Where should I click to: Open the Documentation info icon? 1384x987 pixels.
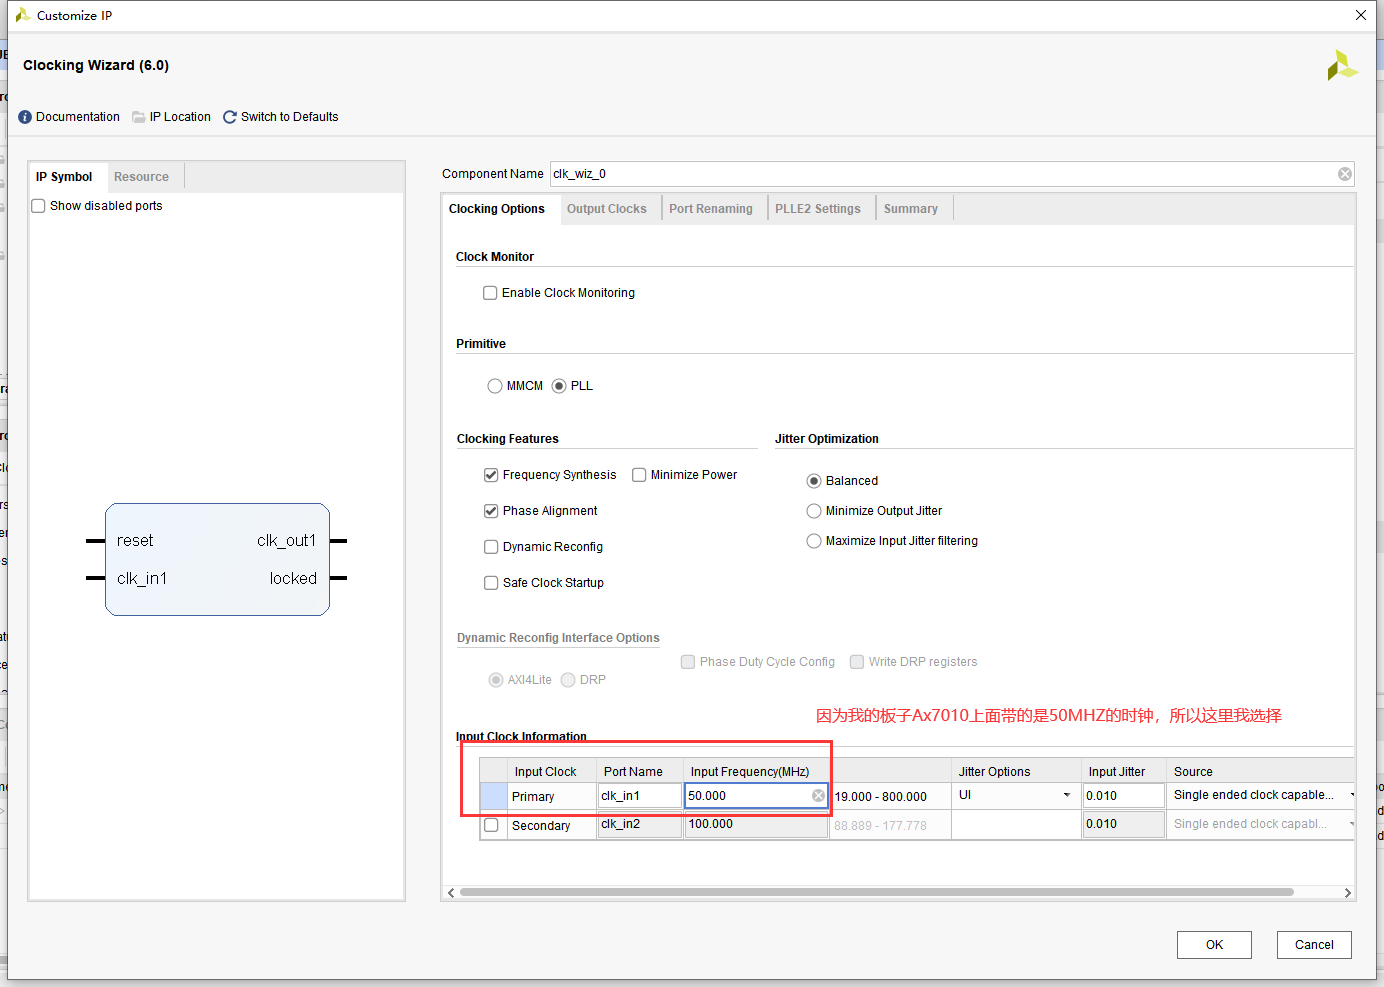coord(25,117)
